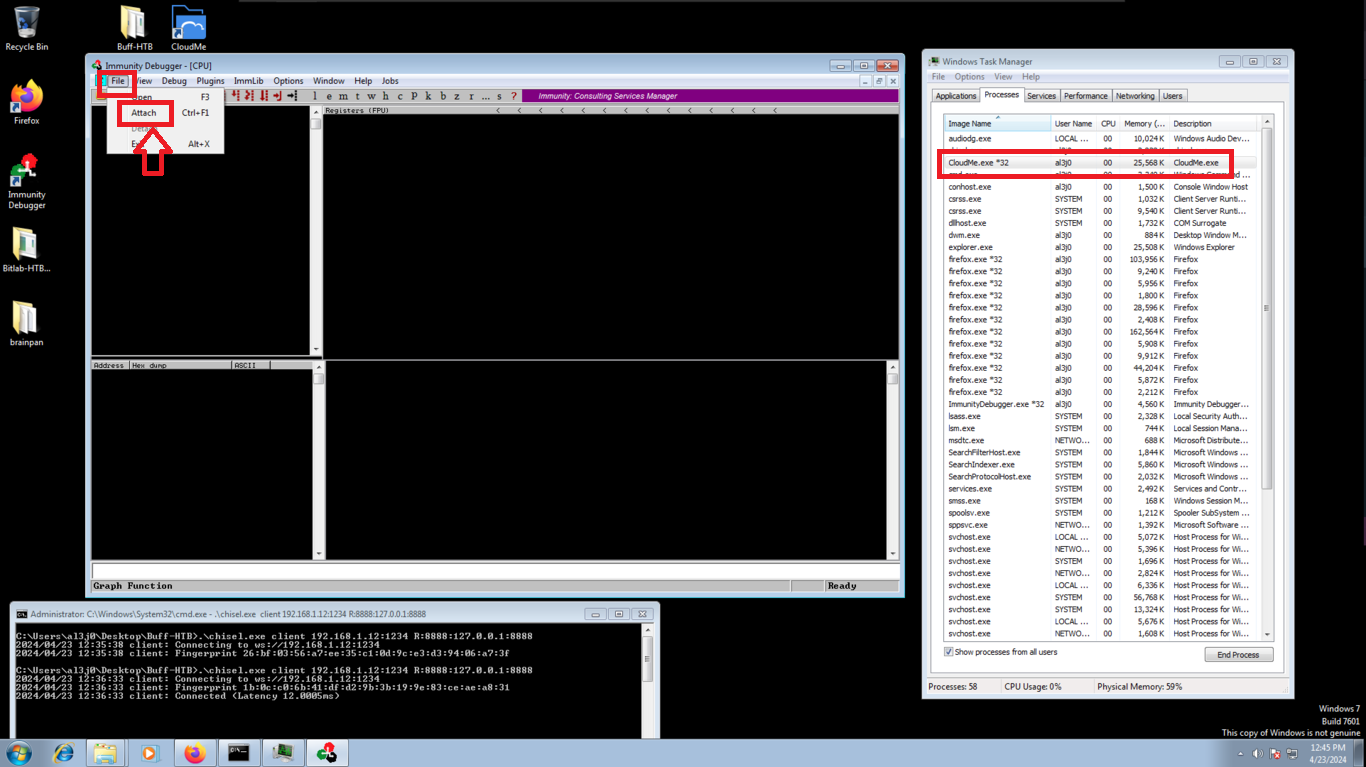Viewport: 1366px width, 767px height.
Task: Click the taskbar clock showing 12:45 PM
Action: 1329,754
